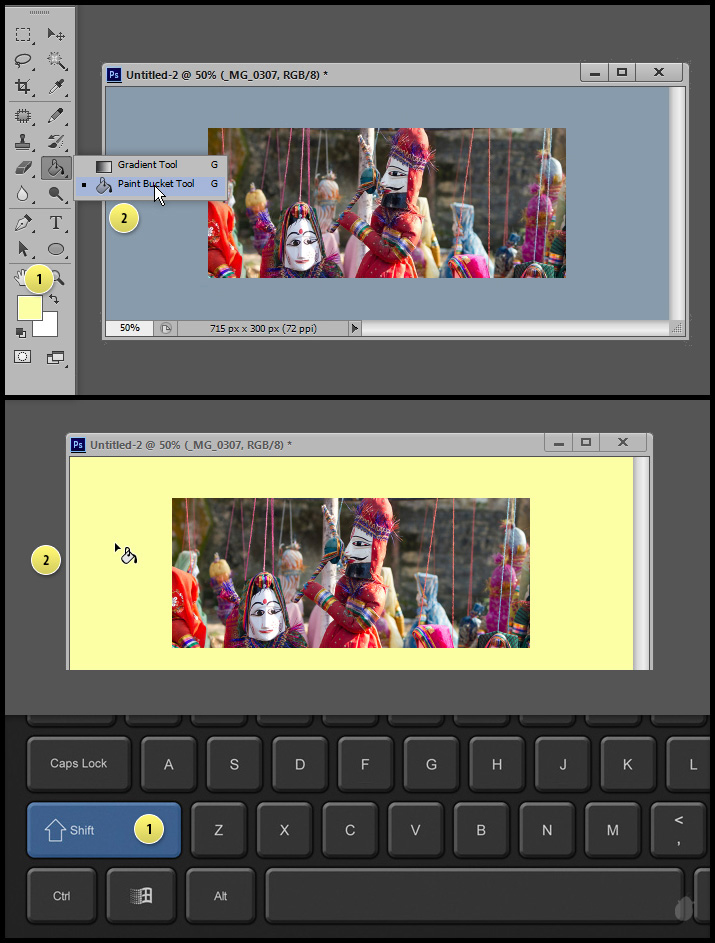Click the active Paint Bucket tool button
Viewport: 715px width, 943px height.
56,168
